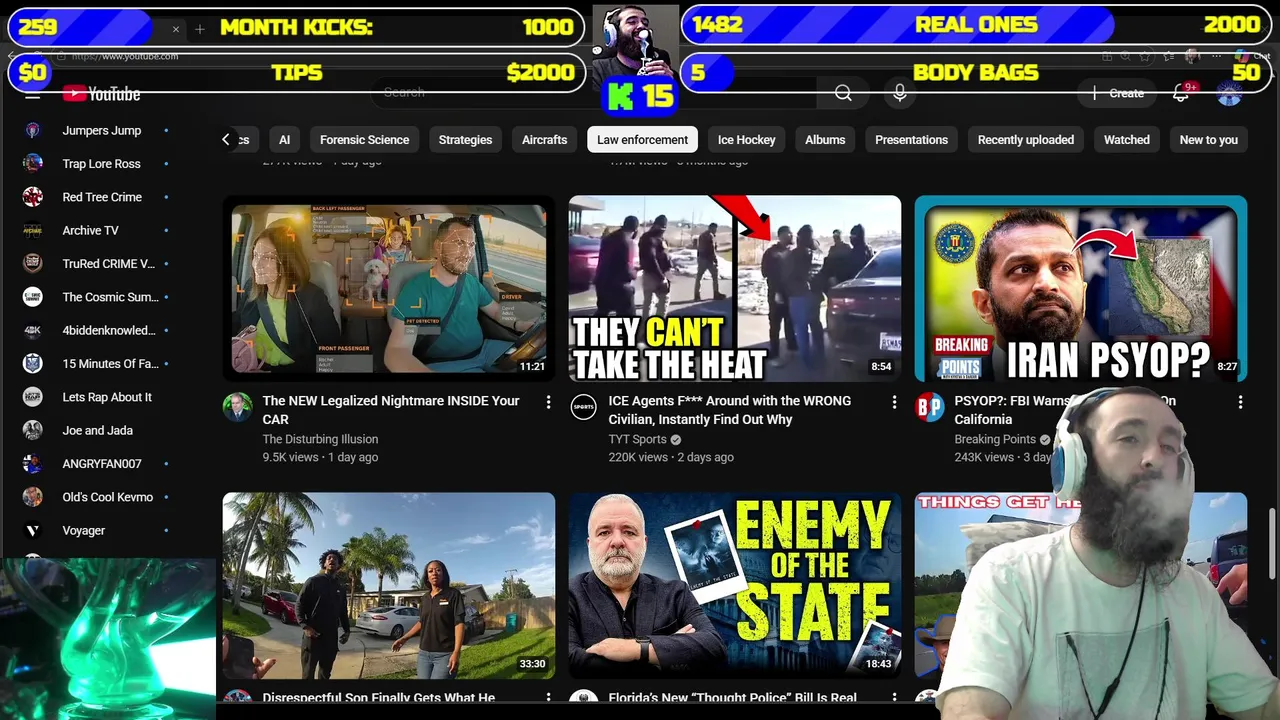Select the Watched filter chip
The width and height of the screenshot is (1280, 720).
[x=1126, y=140]
